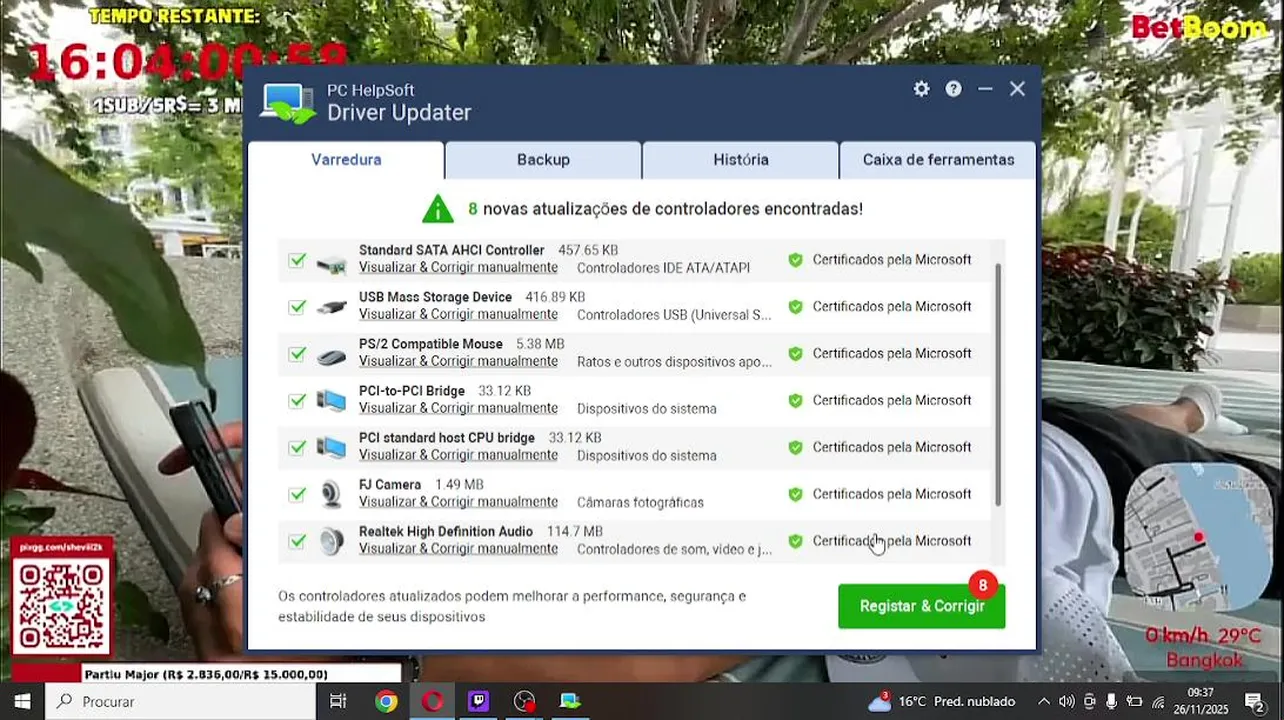This screenshot has width=1284, height=720.
Task: Uncheck Realtek High Definition Audio checkbox
Action: (297, 542)
